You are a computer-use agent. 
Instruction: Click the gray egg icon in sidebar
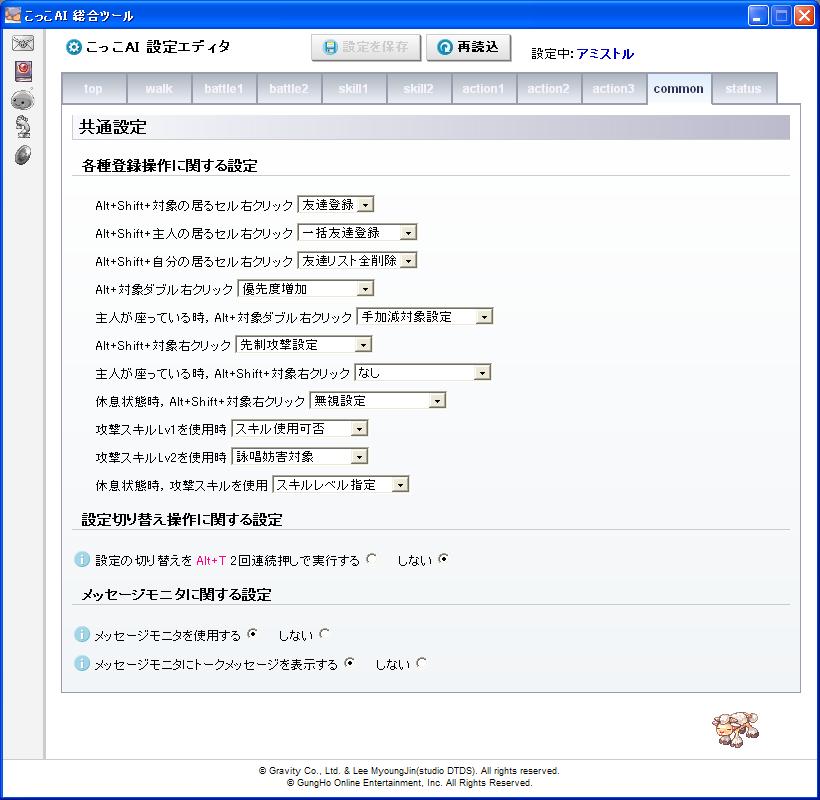[22, 154]
